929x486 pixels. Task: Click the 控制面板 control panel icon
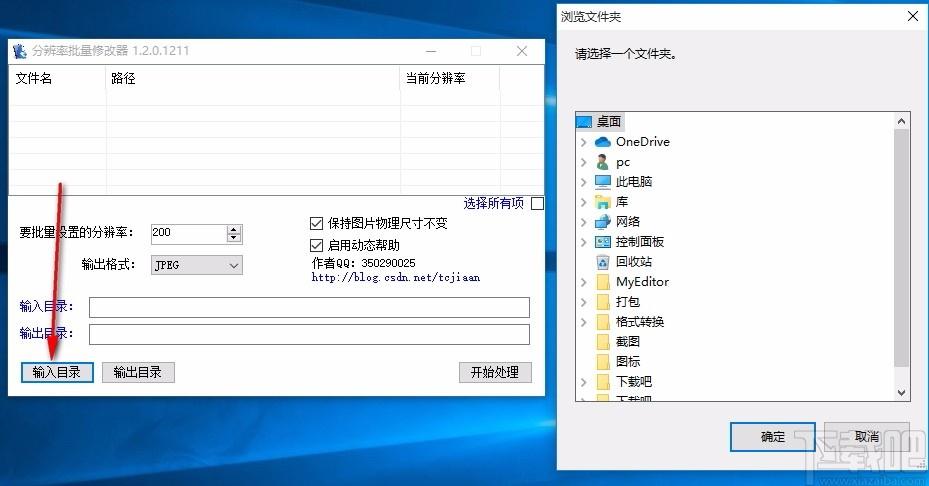[x=603, y=242]
